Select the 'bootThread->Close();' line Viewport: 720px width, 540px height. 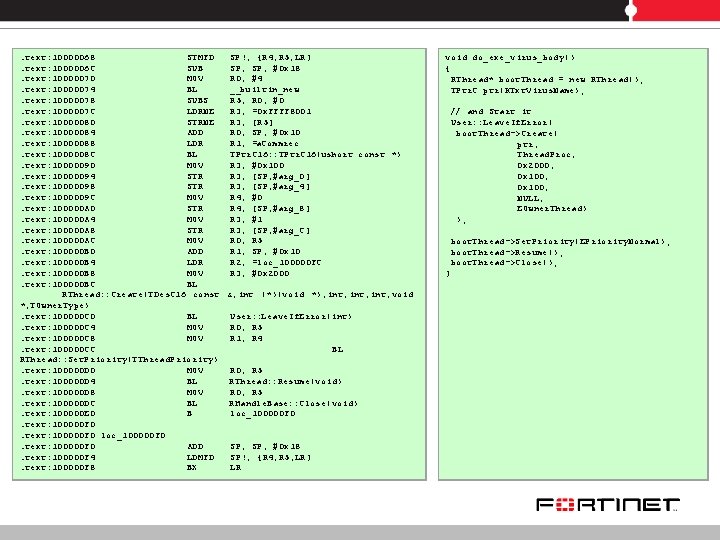504,263
